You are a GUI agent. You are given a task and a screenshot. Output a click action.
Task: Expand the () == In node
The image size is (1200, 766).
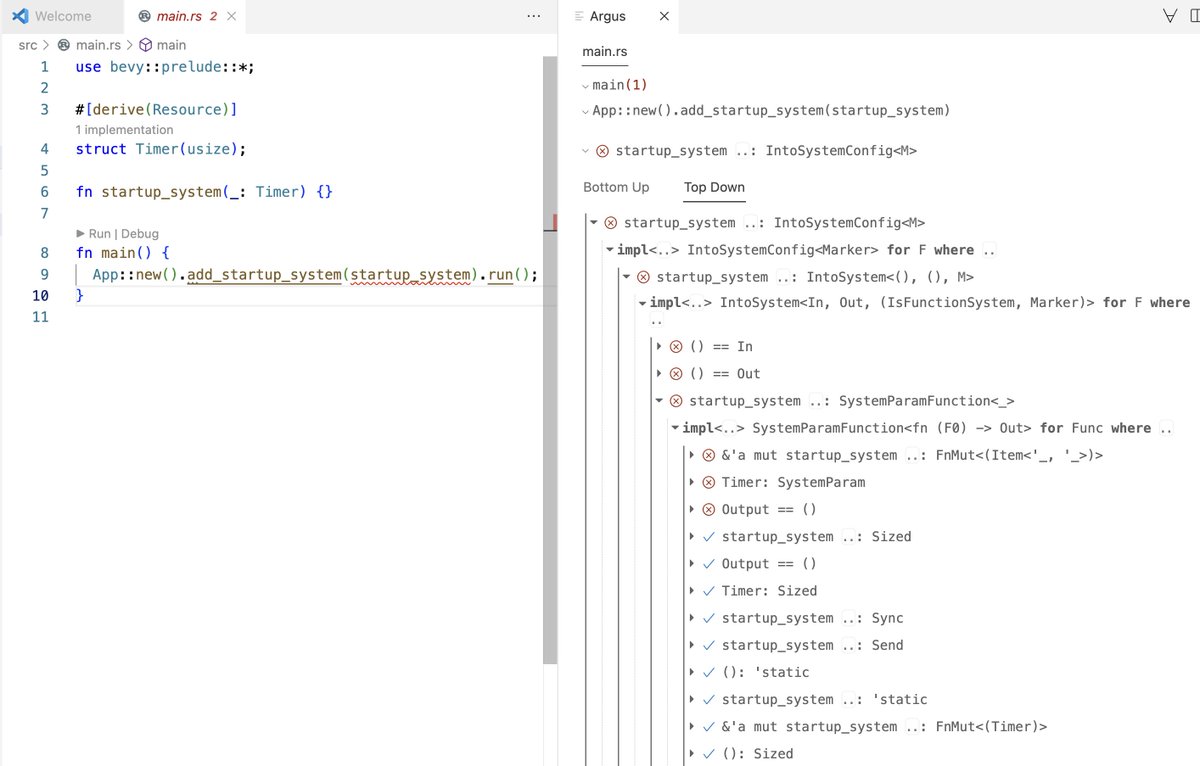[660, 346]
